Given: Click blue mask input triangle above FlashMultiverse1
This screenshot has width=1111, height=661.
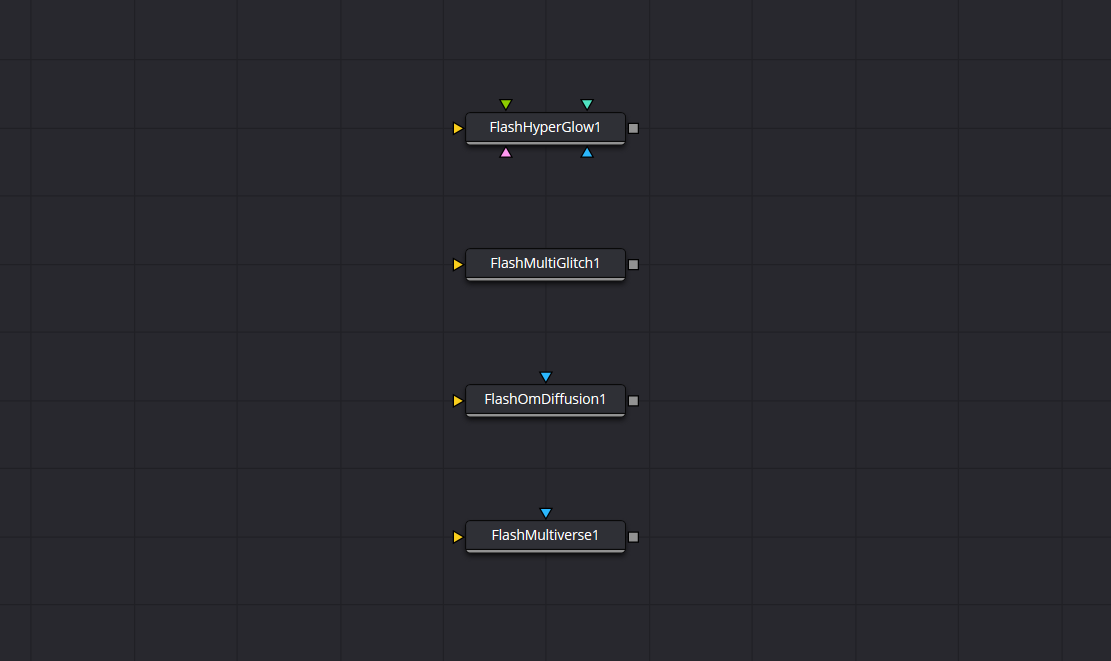Looking at the screenshot, I should [546, 512].
